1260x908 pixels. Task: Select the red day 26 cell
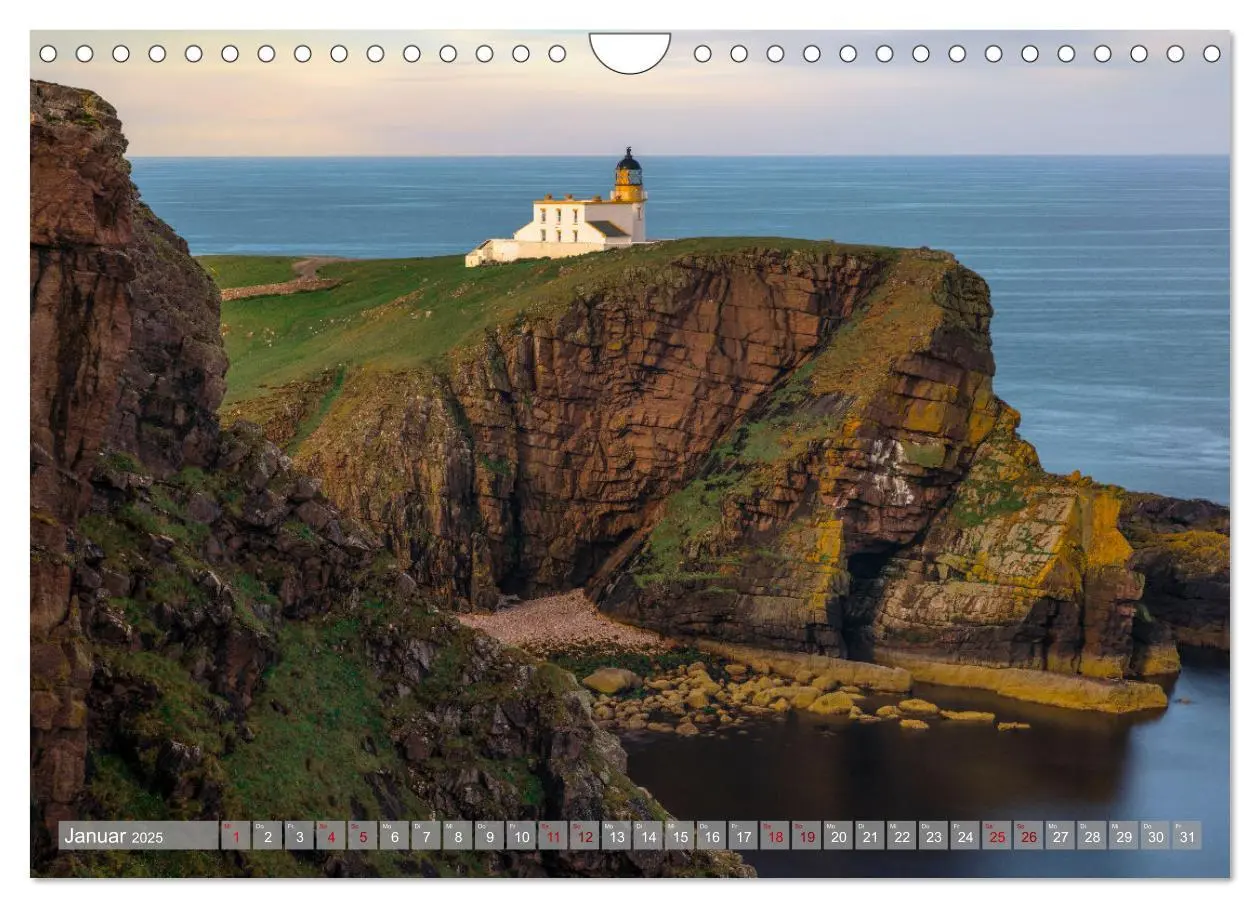1027,836
